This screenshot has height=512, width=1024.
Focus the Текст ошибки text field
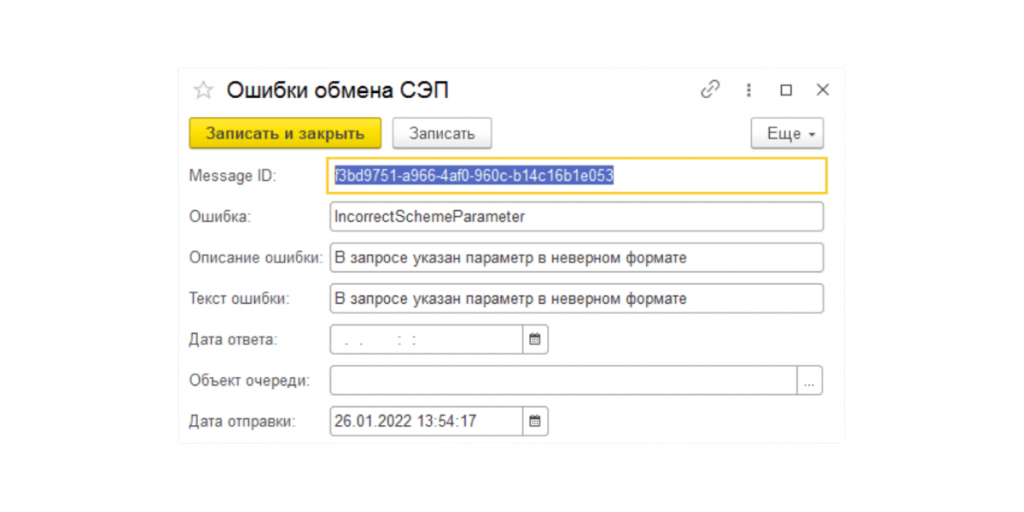click(x=576, y=299)
